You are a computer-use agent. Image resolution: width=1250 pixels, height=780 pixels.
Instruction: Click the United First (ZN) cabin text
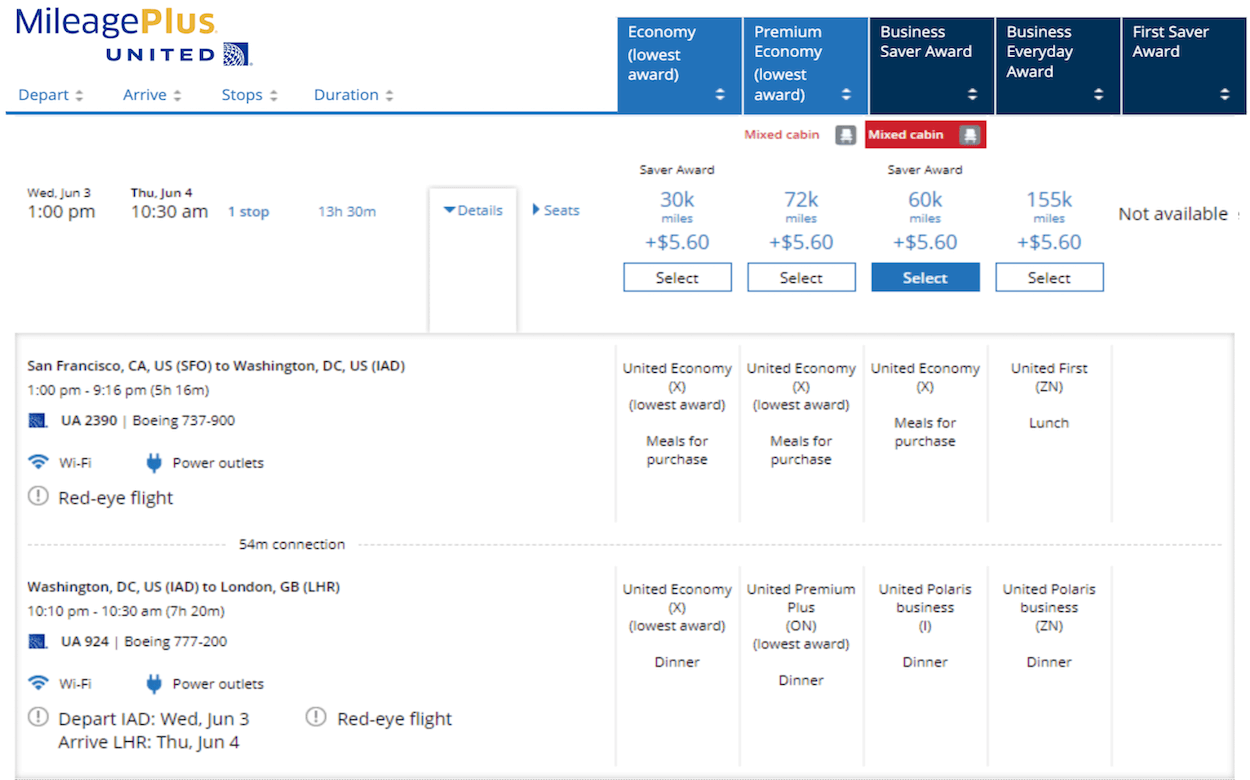tap(1049, 377)
